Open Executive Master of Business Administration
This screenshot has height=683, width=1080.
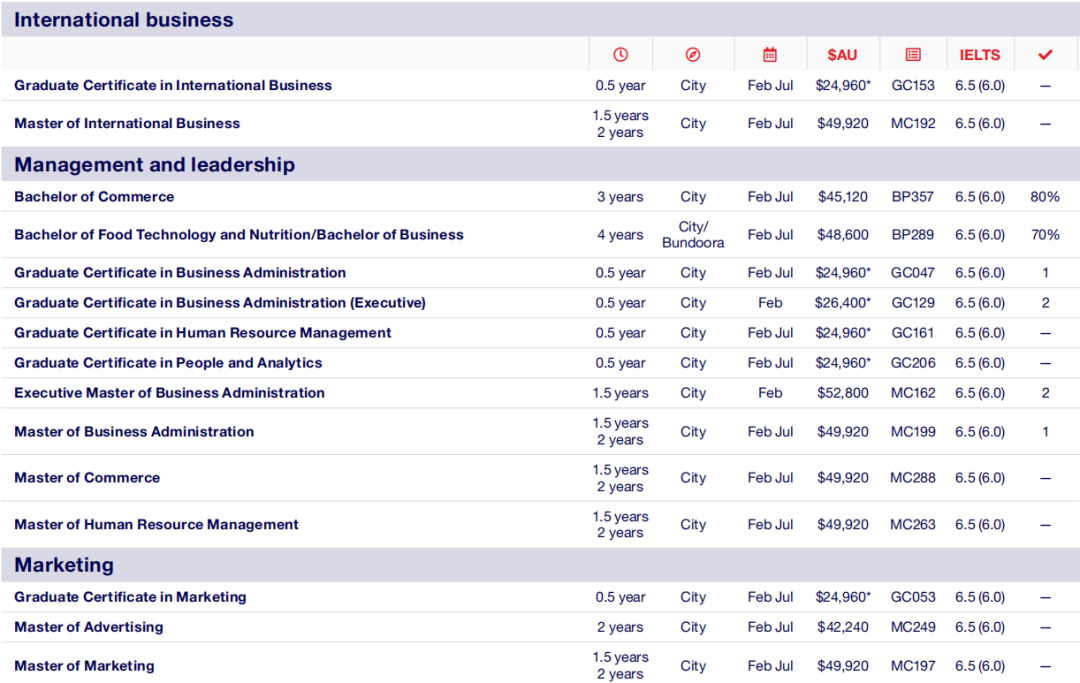tap(169, 392)
